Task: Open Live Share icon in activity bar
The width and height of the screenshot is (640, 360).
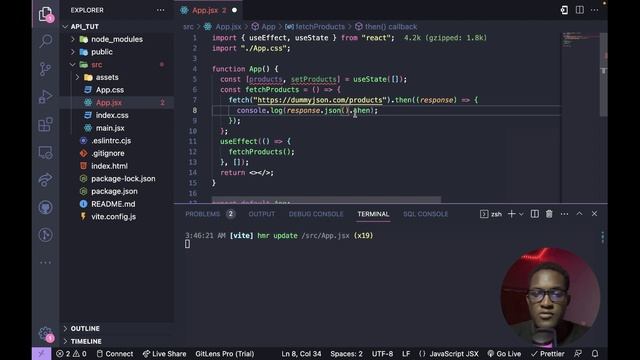Action: [x=45, y=180]
